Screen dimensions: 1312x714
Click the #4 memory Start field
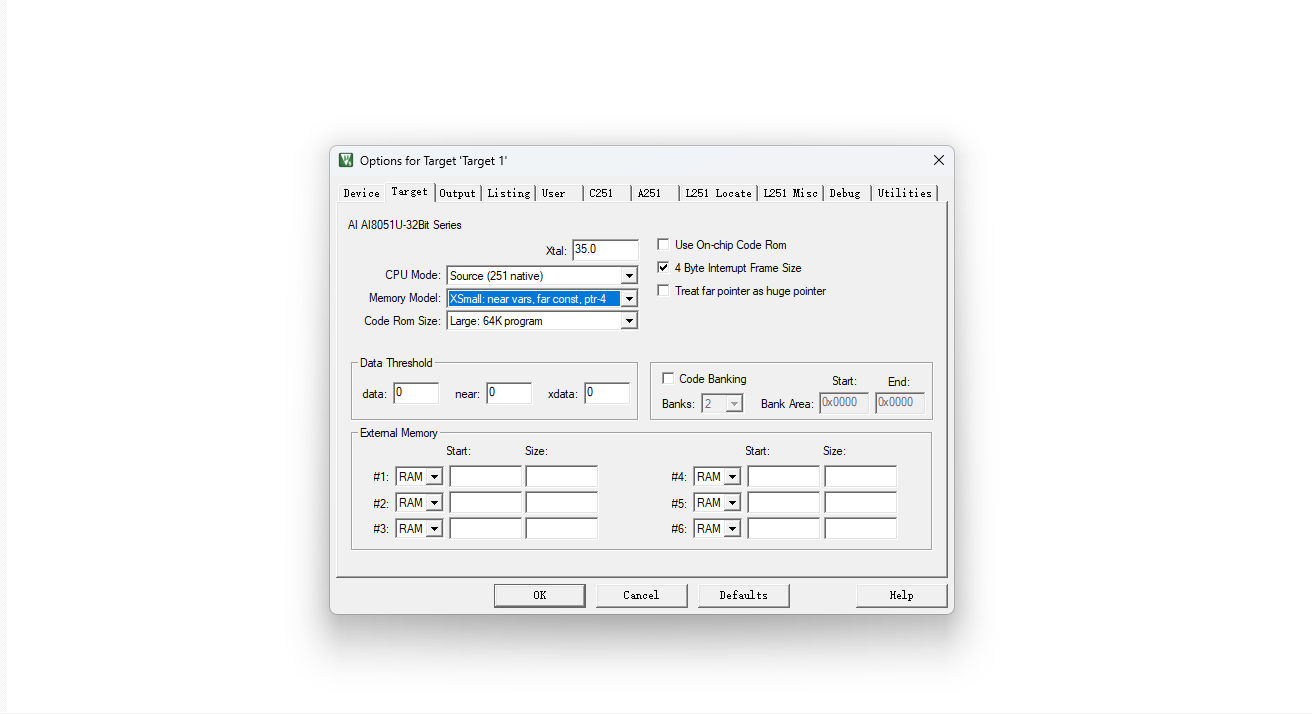point(783,477)
